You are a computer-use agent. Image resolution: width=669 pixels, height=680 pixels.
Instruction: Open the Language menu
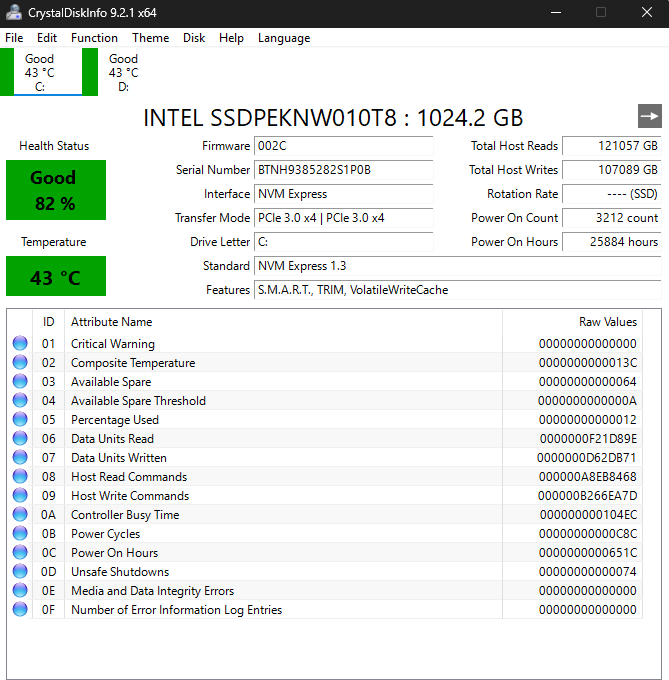point(284,38)
